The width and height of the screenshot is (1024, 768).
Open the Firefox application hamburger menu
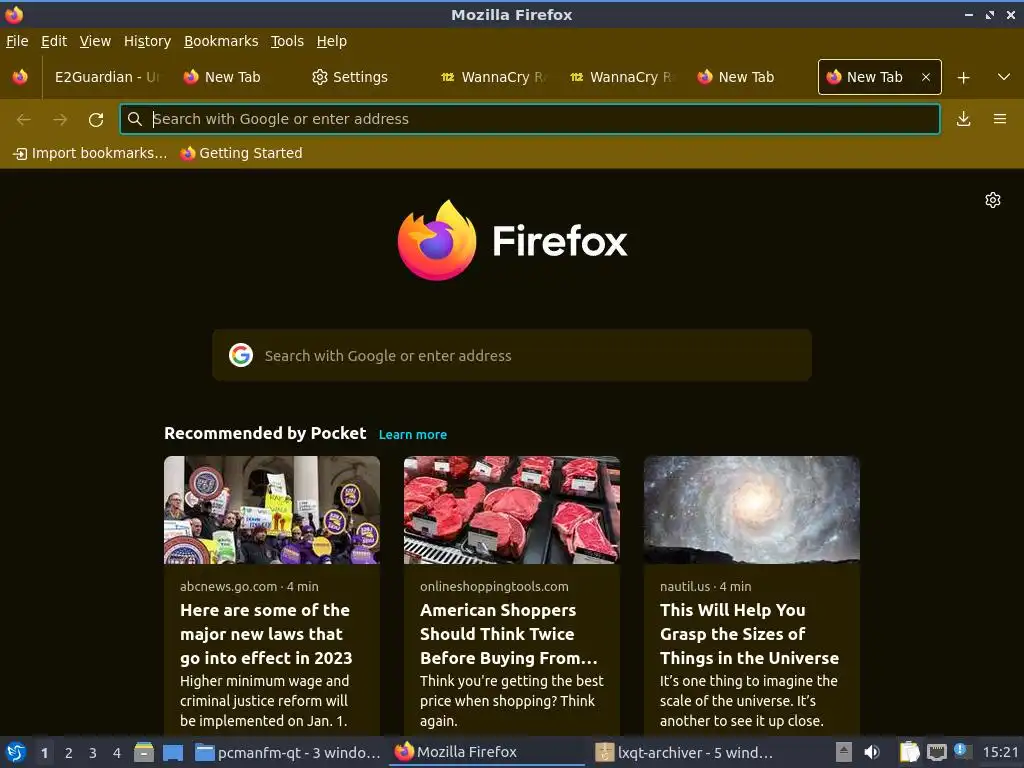[x=1000, y=119]
